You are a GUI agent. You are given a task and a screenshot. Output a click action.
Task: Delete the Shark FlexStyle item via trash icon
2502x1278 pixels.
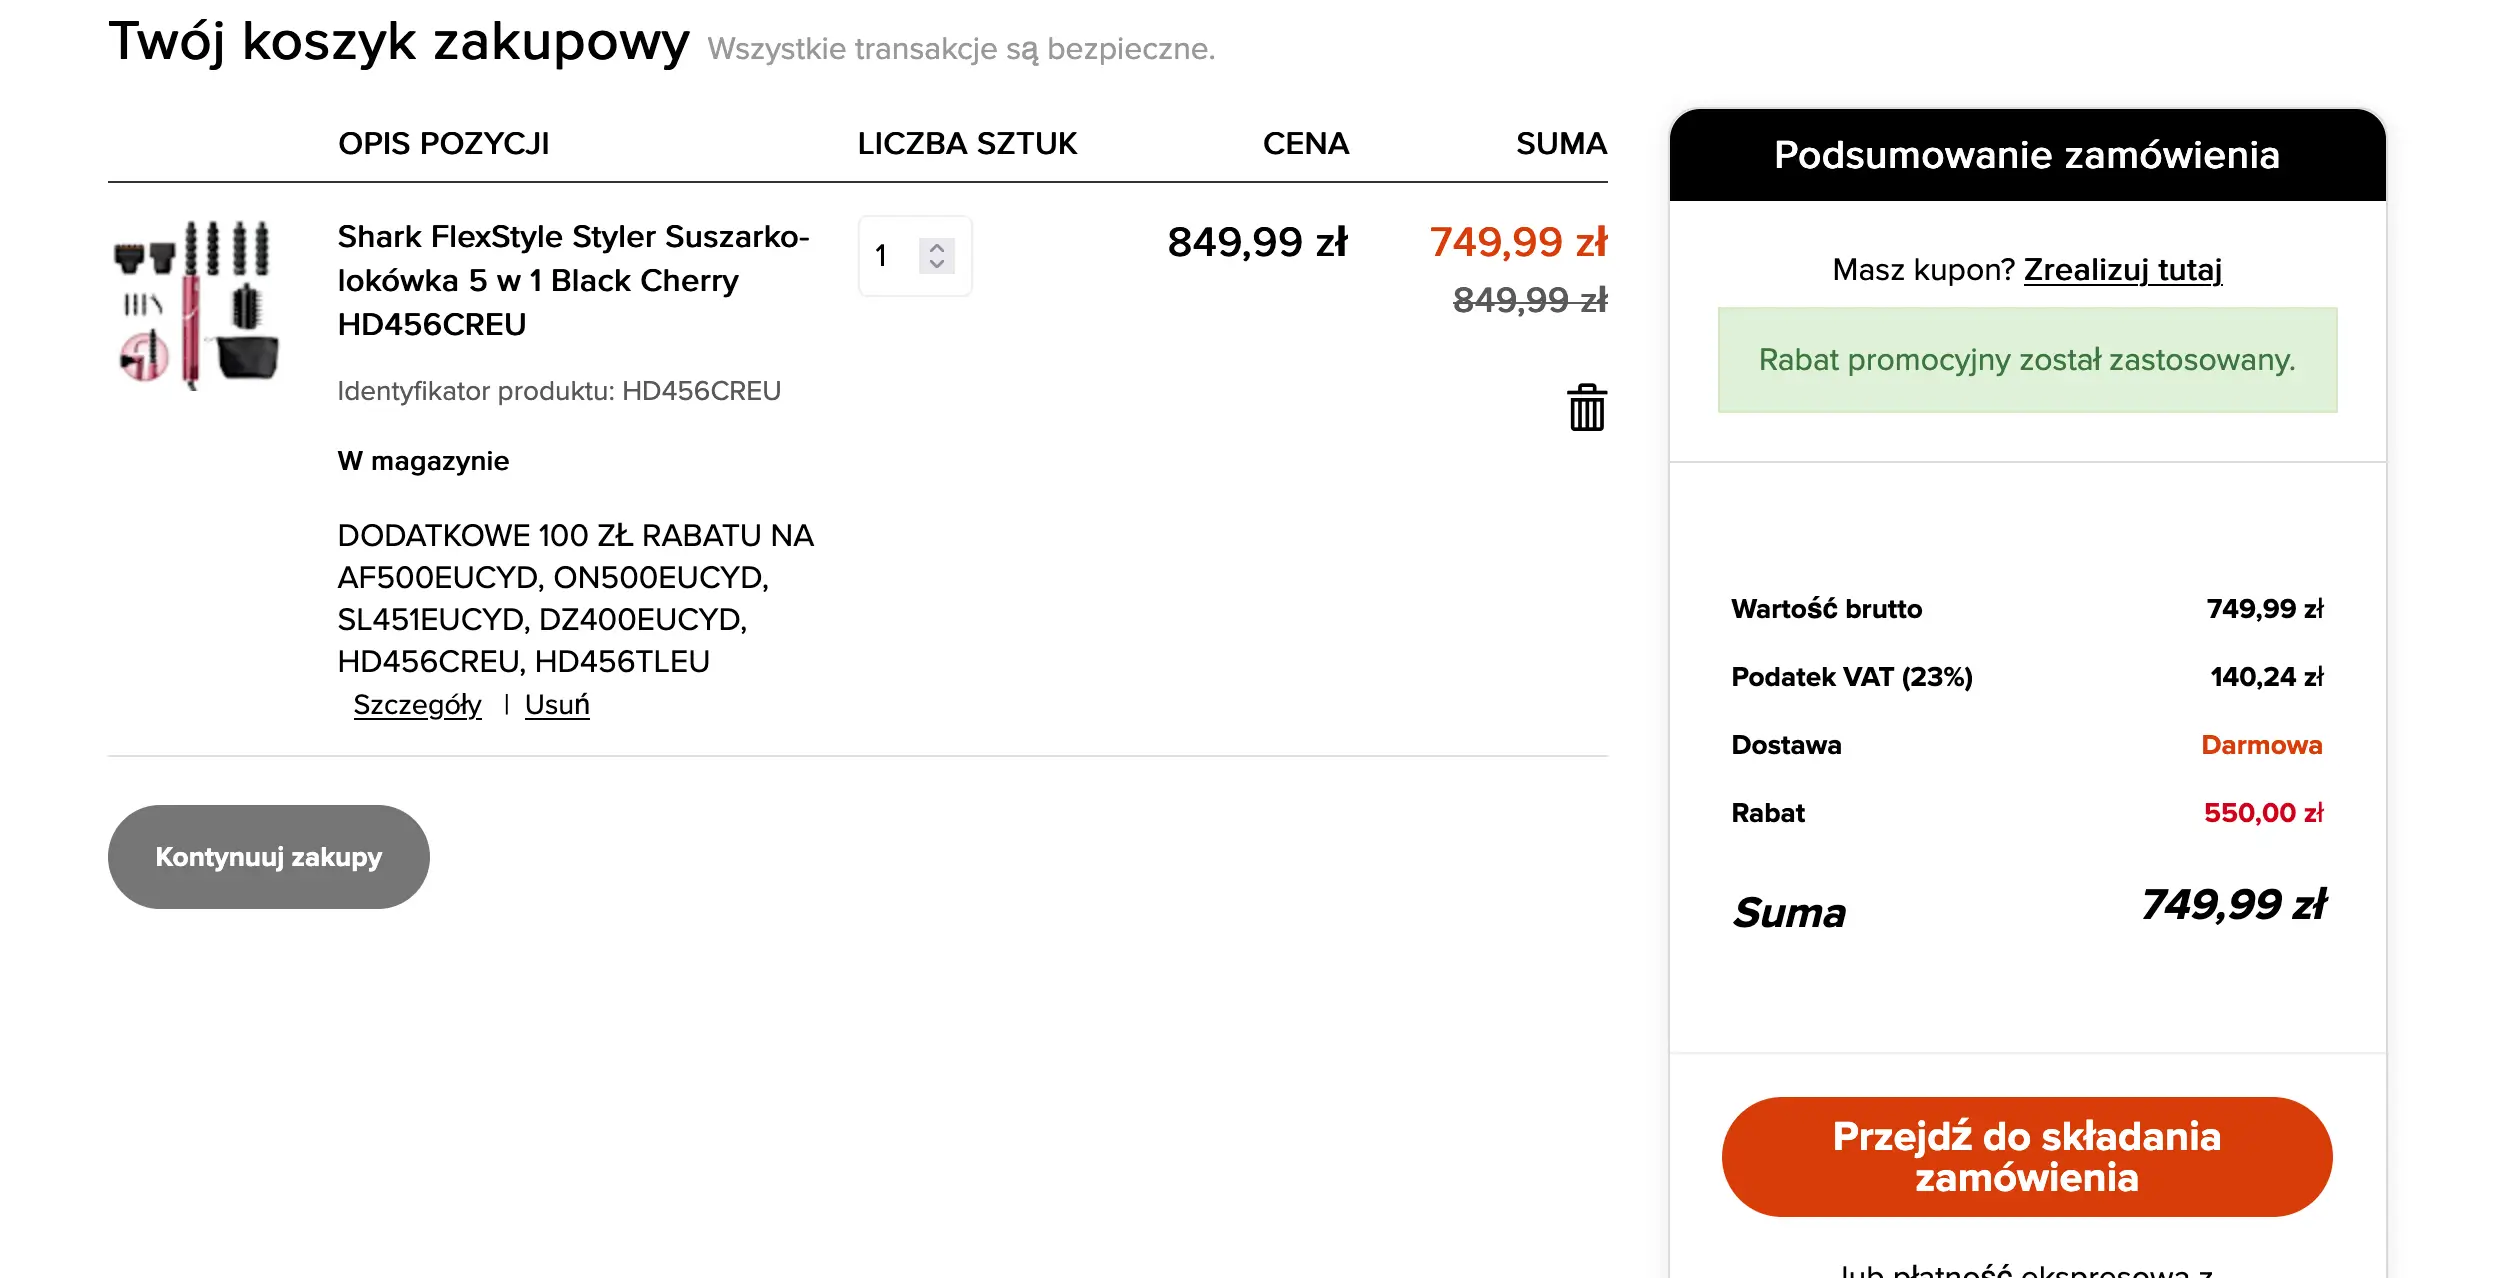click(1586, 408)
